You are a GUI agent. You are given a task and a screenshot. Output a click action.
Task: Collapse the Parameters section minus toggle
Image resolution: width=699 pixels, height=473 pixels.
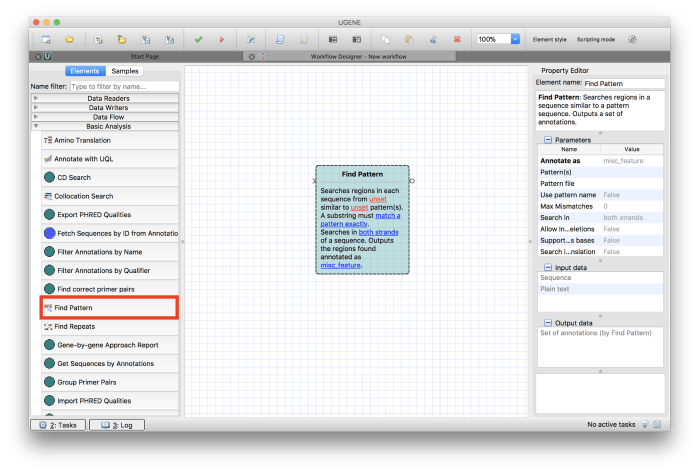click(547, 141)
